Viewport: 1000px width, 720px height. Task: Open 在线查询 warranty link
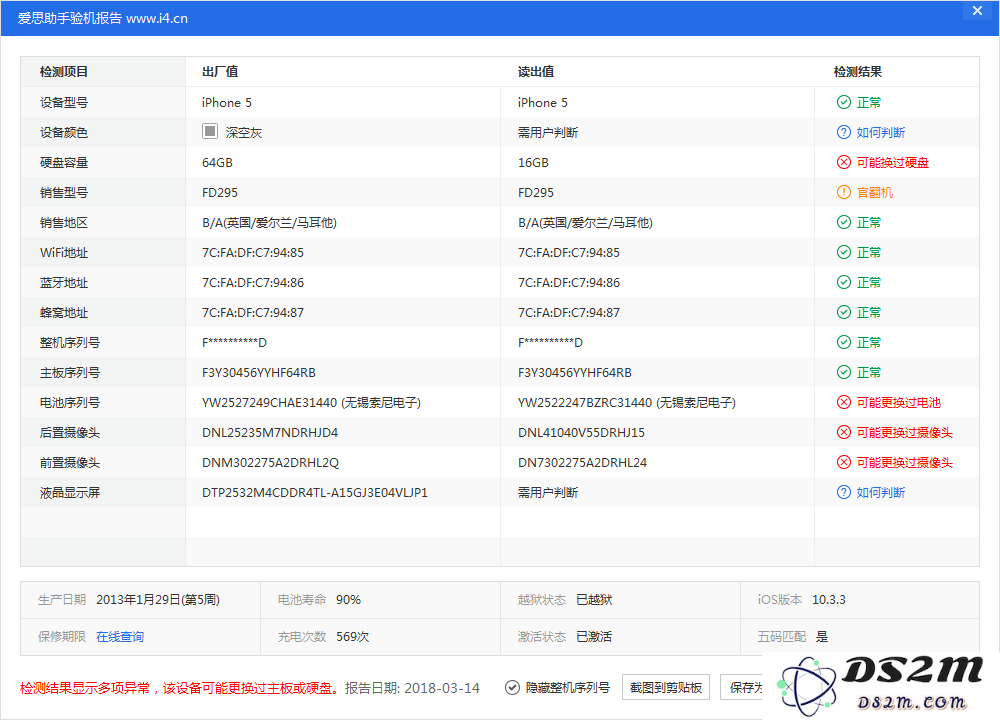120,636
